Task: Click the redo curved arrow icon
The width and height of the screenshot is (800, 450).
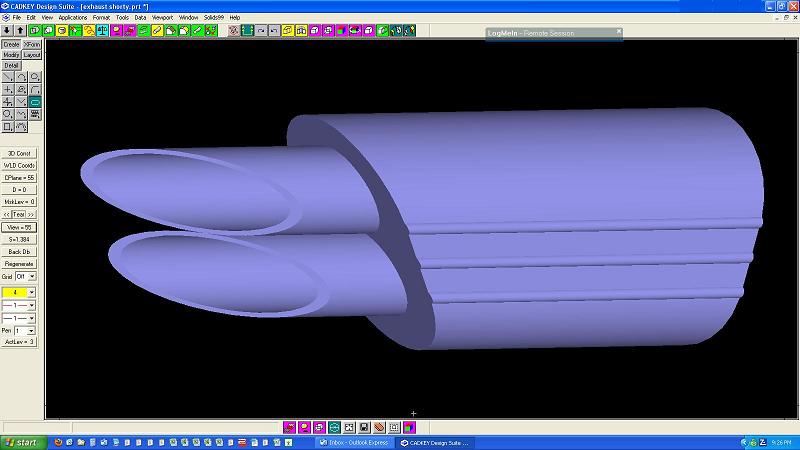Action: pyautogui.click(x=261, y=31)
